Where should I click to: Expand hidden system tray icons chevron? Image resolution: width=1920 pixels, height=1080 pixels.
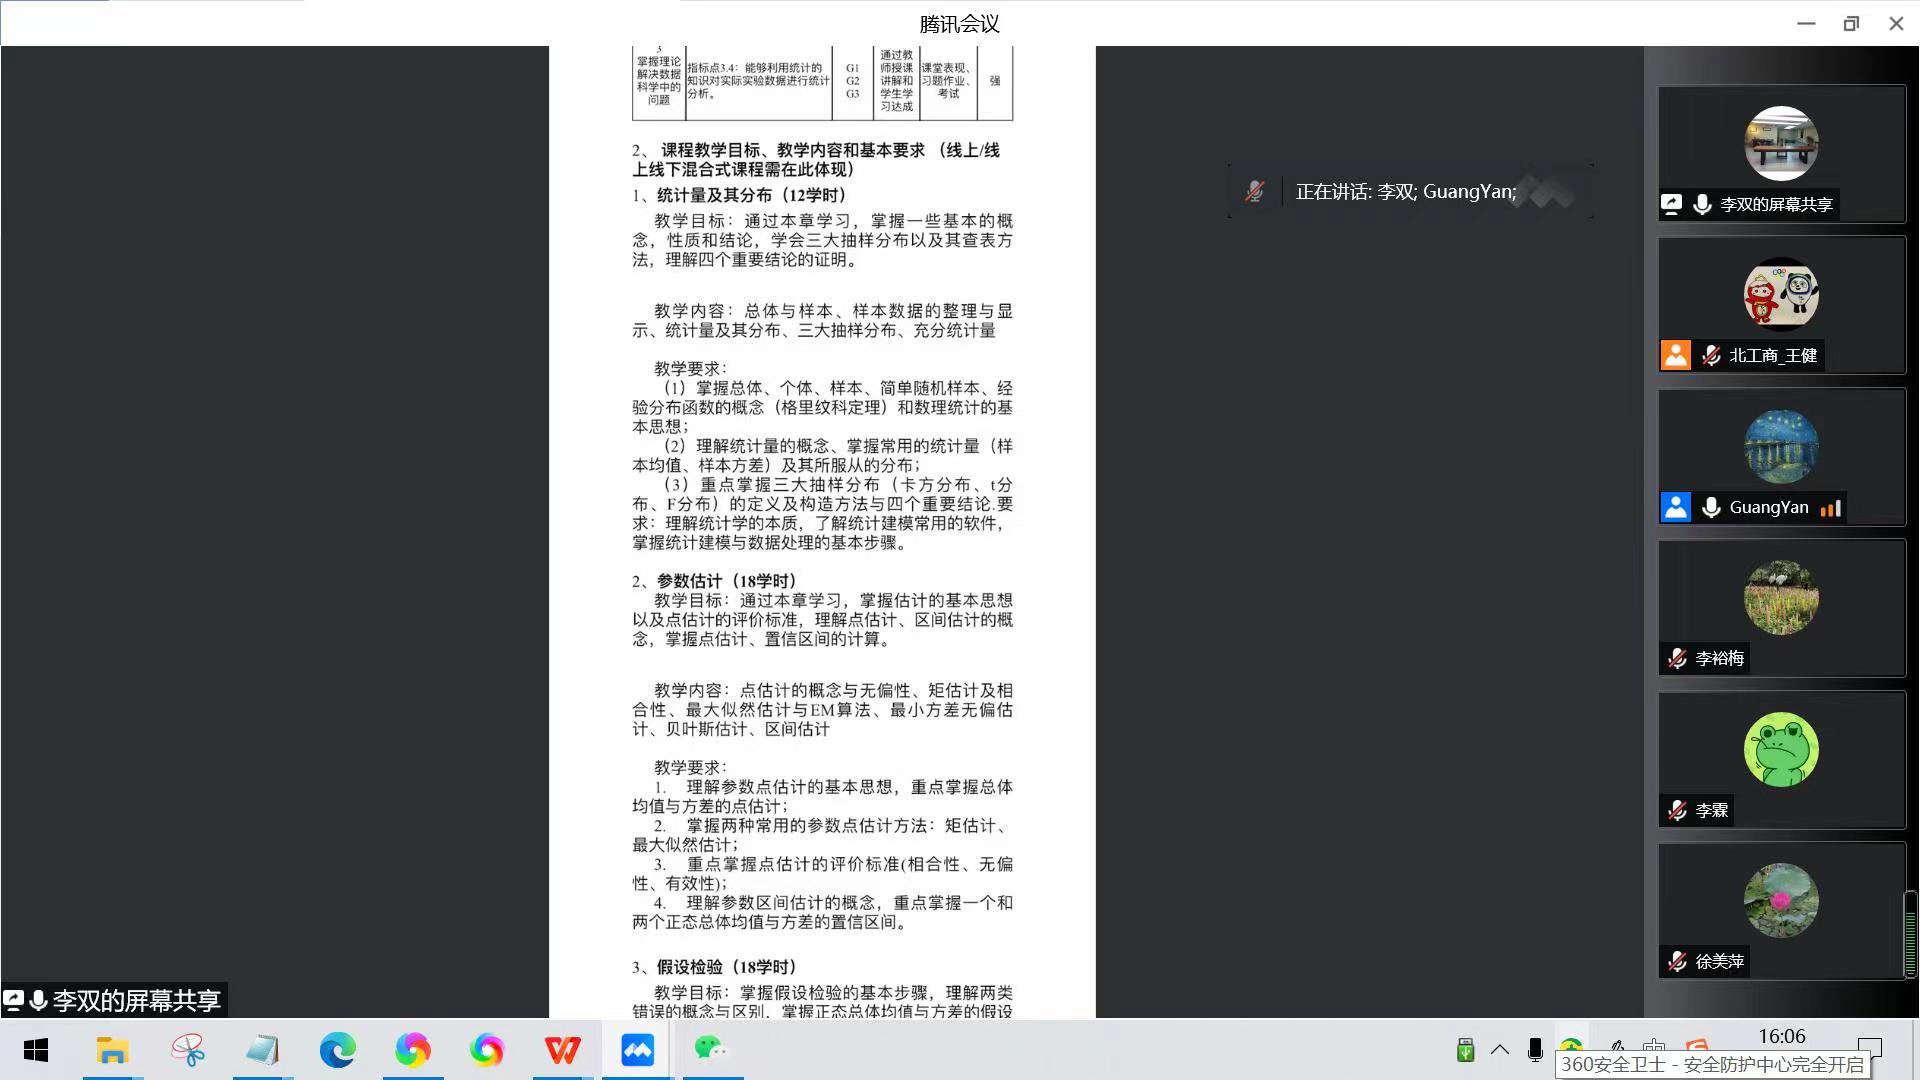click(x=1500, y=1049)
